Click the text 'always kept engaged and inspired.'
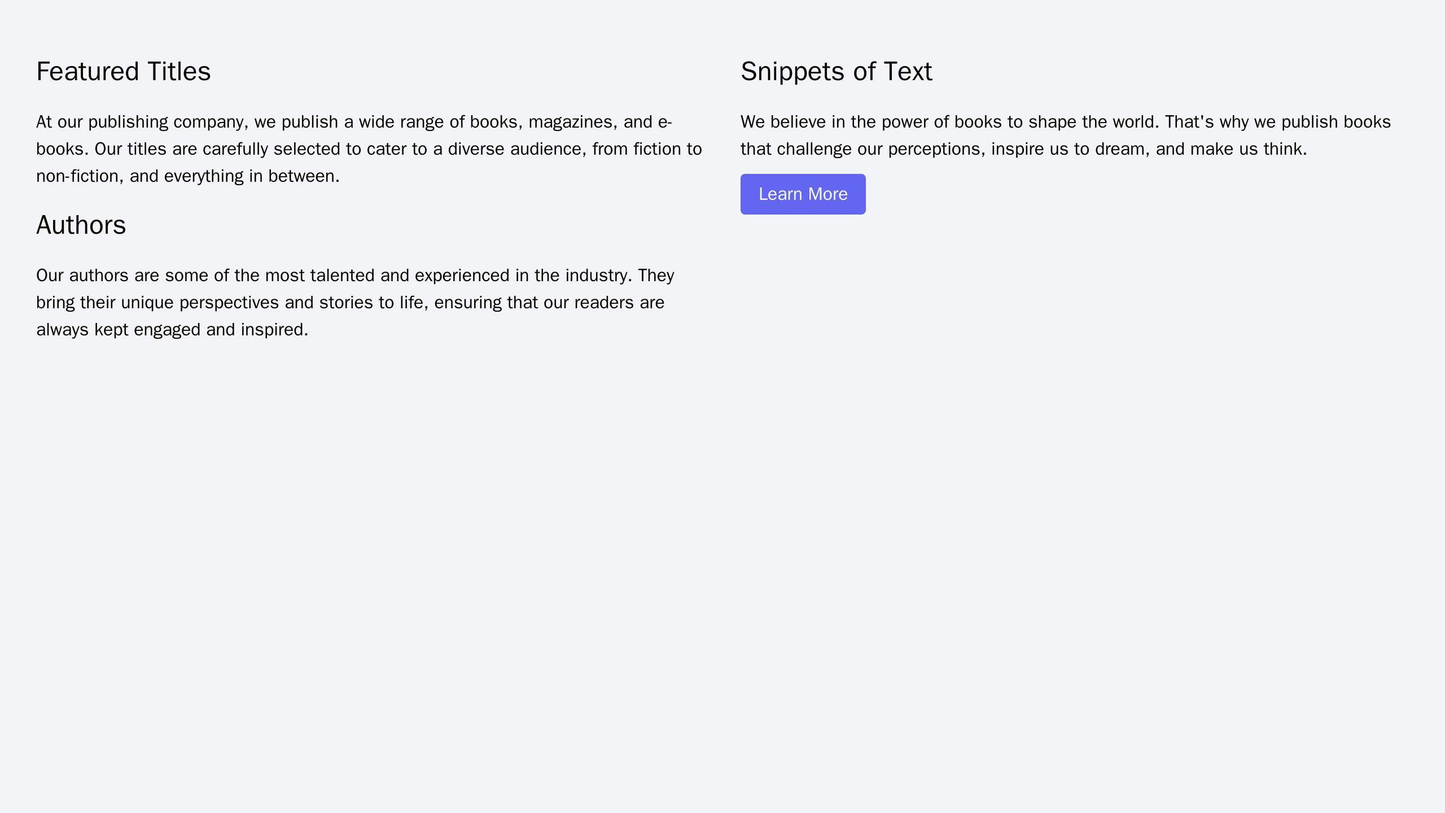This screenshot has width=1445, height=813. [172, 330]
